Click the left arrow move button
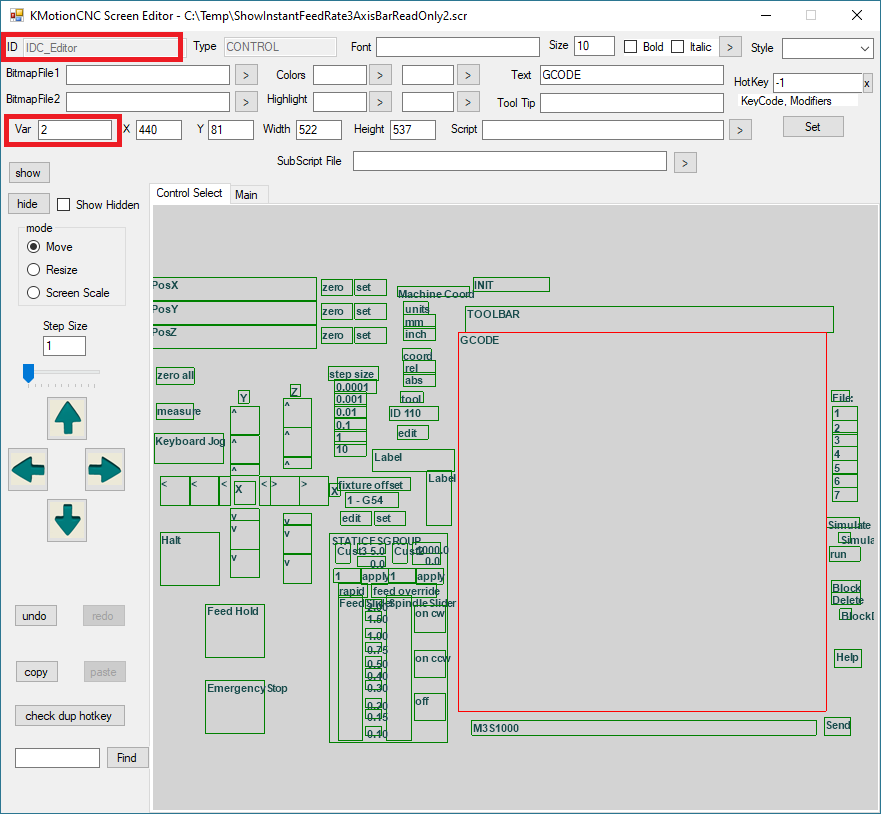 28,469
